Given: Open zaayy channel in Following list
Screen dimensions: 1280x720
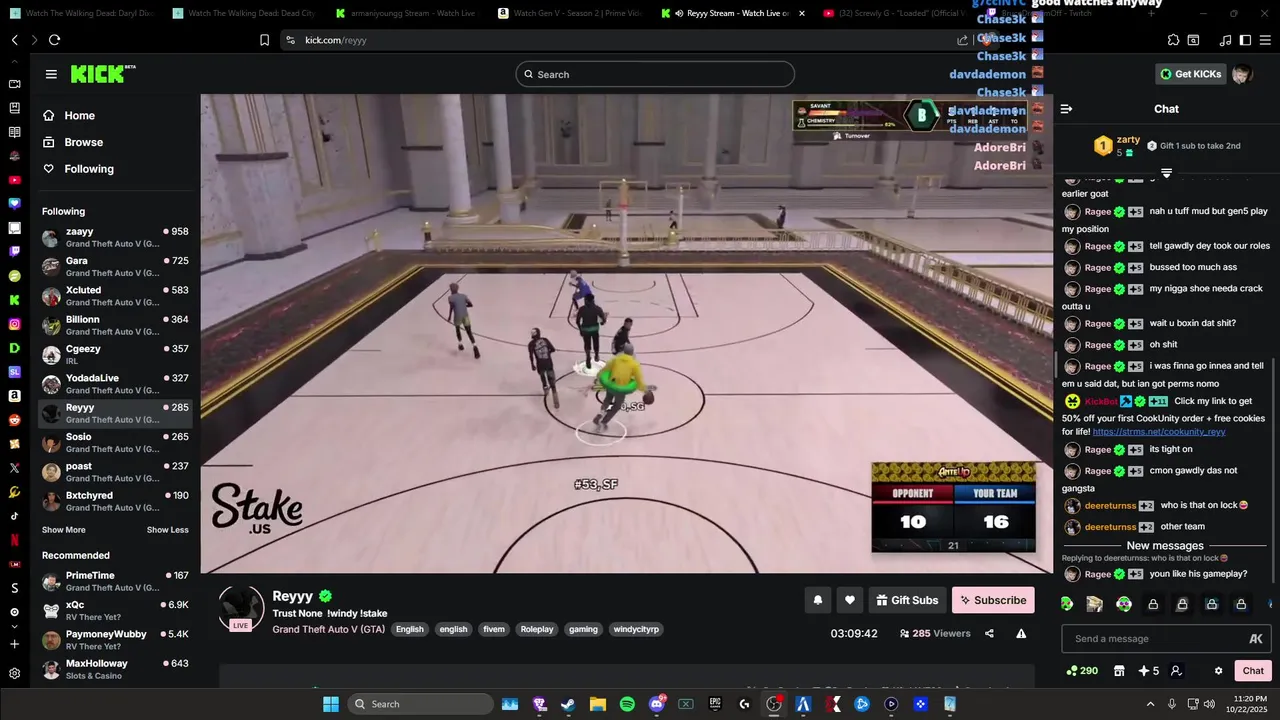Looking at the screenshot, I should coord(115,237).
